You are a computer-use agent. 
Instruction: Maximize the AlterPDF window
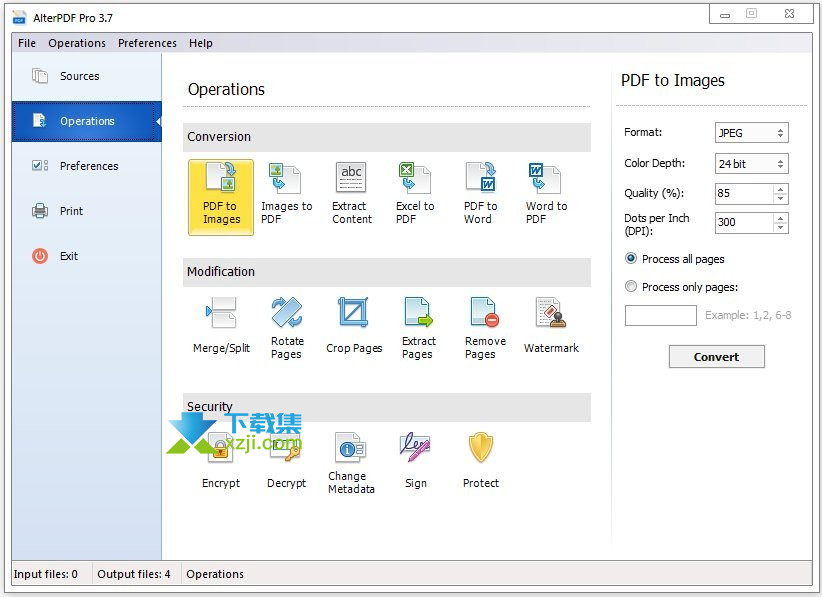[x=751, y=14]
